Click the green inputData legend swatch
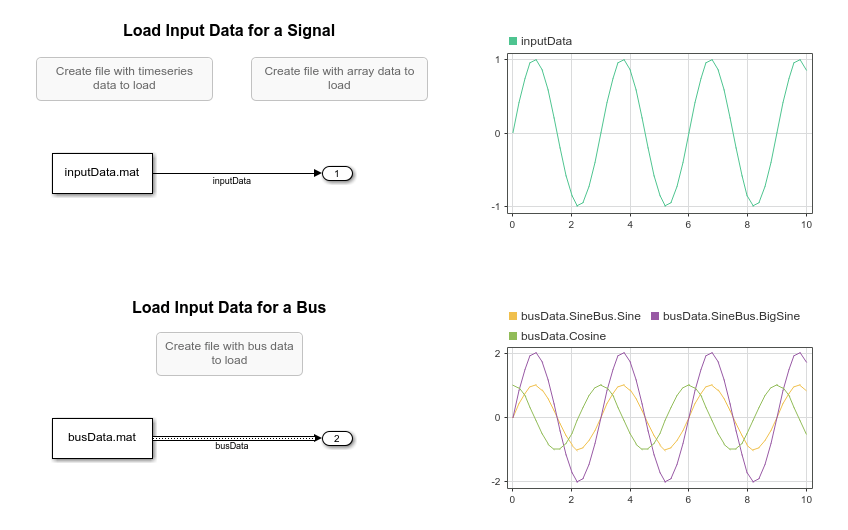The height and width of the screenshot is (530, 848). tap(513, 41)
